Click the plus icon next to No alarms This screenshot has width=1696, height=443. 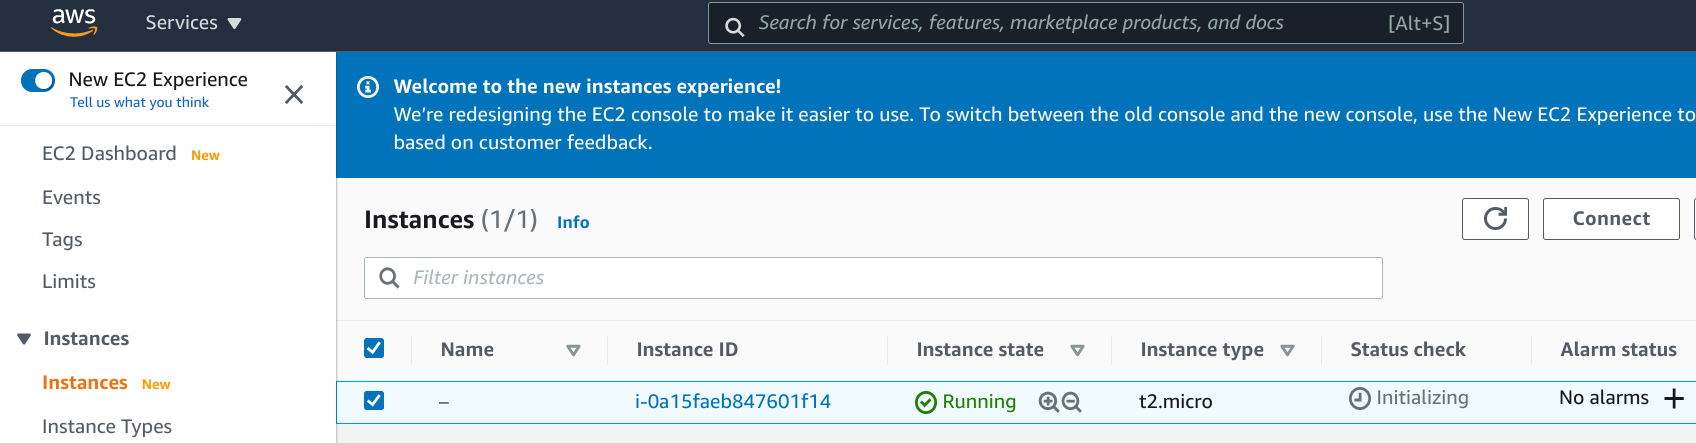[x=1674, y=399]
